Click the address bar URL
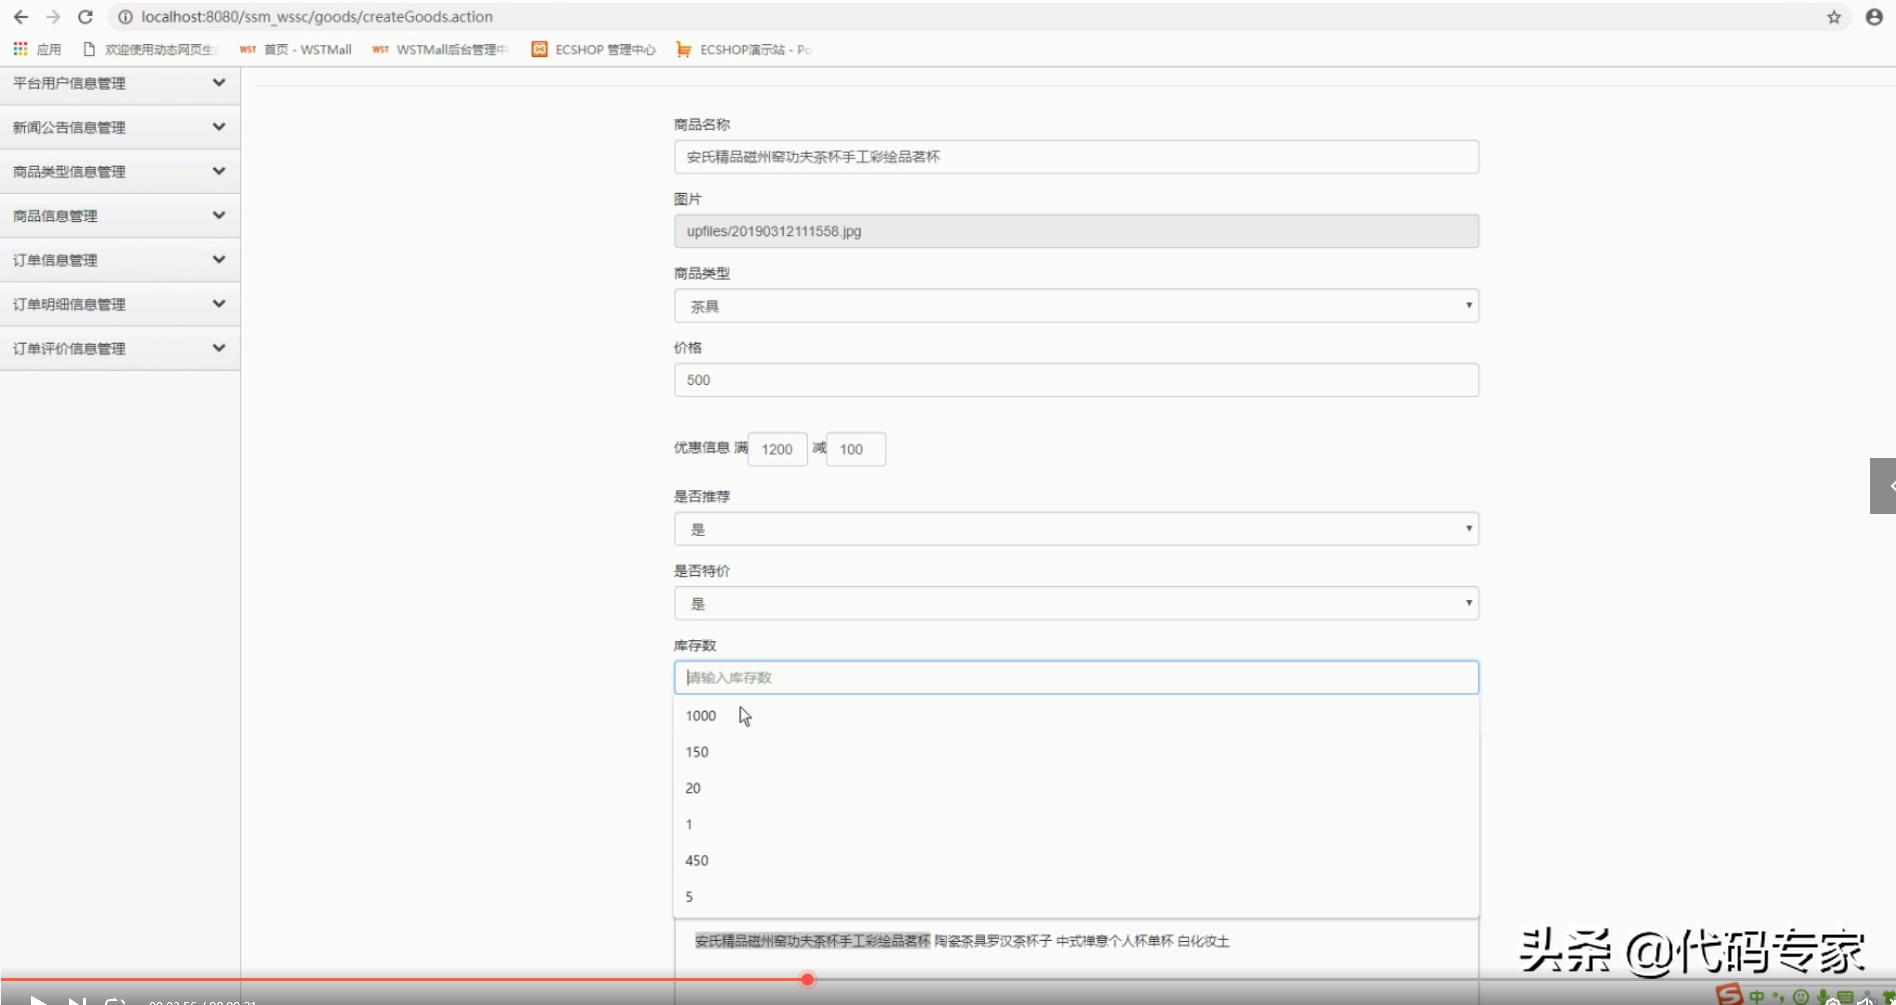The image size is (1896, 1005). coord(317,17)
